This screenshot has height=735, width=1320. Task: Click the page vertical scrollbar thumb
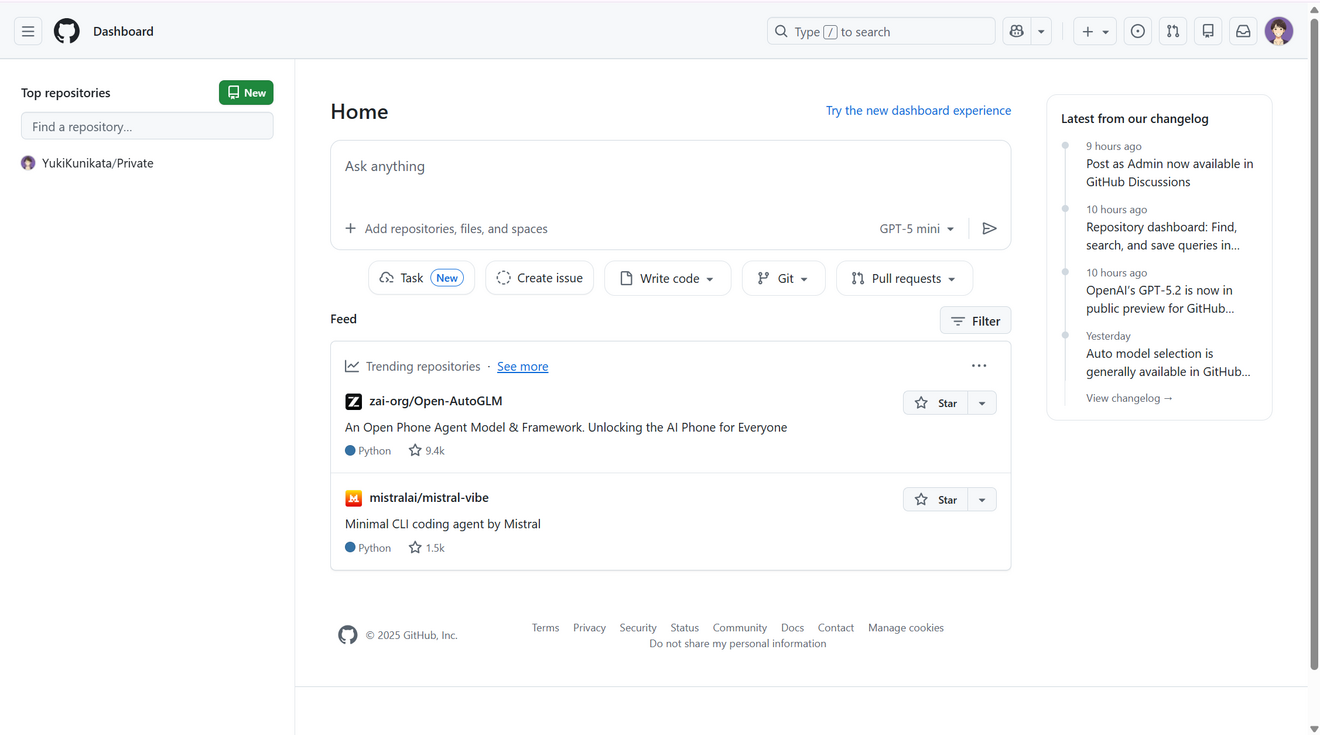[1314, 343]
